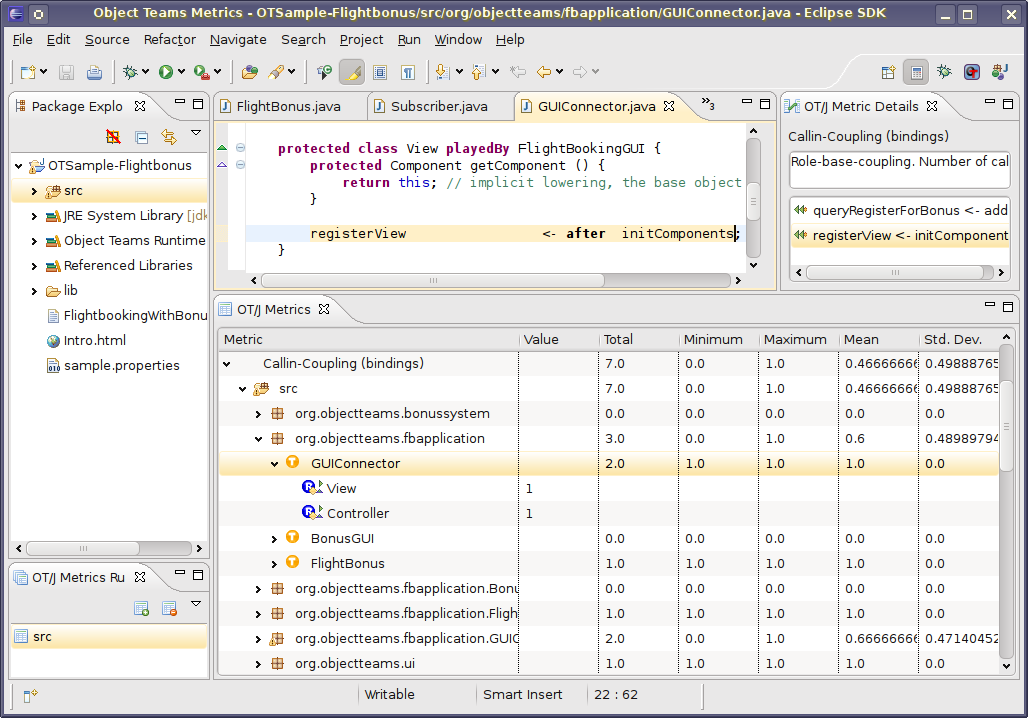Toggle Show Whitespace Characters pilcrow button

point(408,72)
